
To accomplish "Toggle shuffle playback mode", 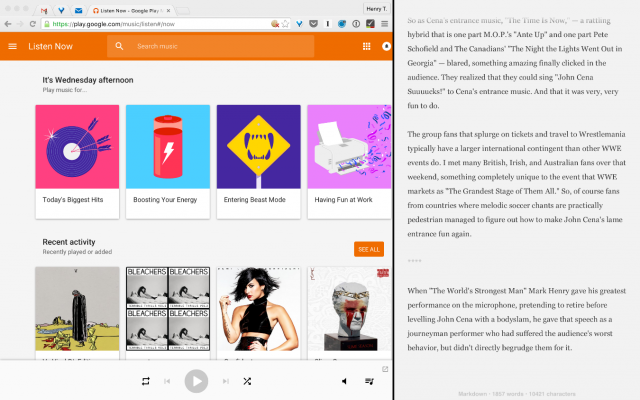I will pyautogui.click(x=247, y=381).
